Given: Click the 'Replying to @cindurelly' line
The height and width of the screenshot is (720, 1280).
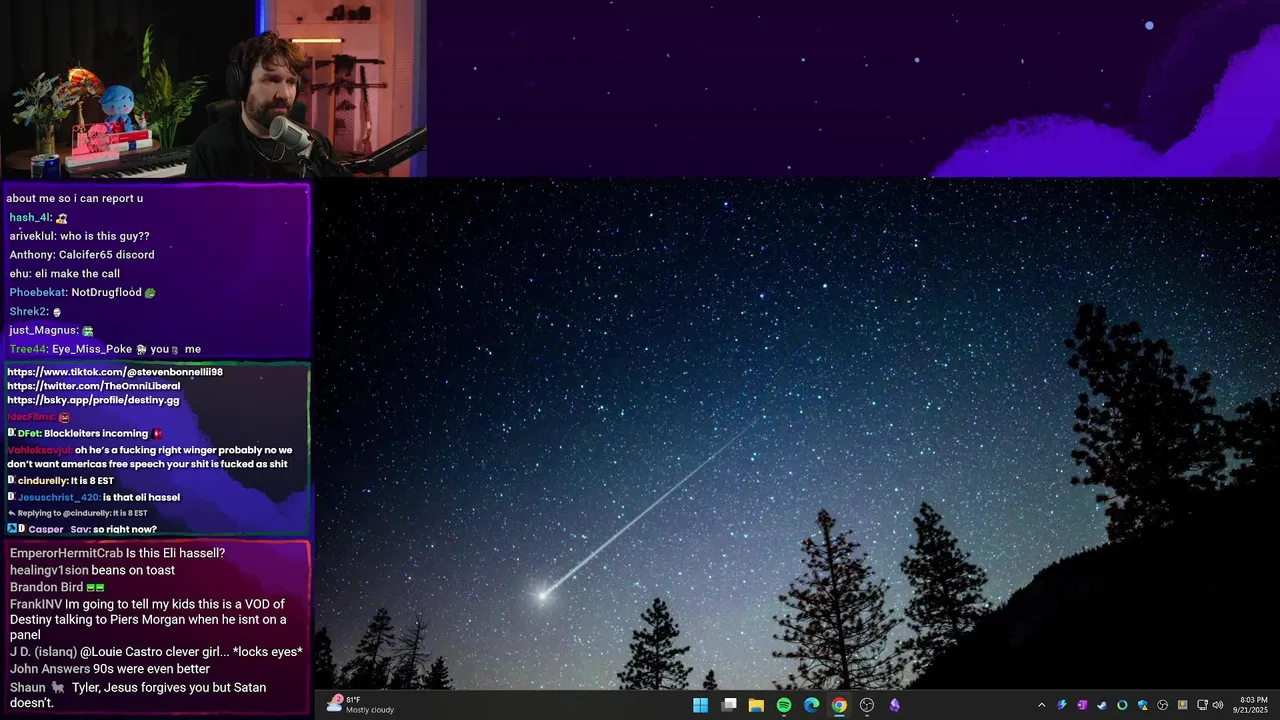Looking at the screenshot, I should 77,513.
